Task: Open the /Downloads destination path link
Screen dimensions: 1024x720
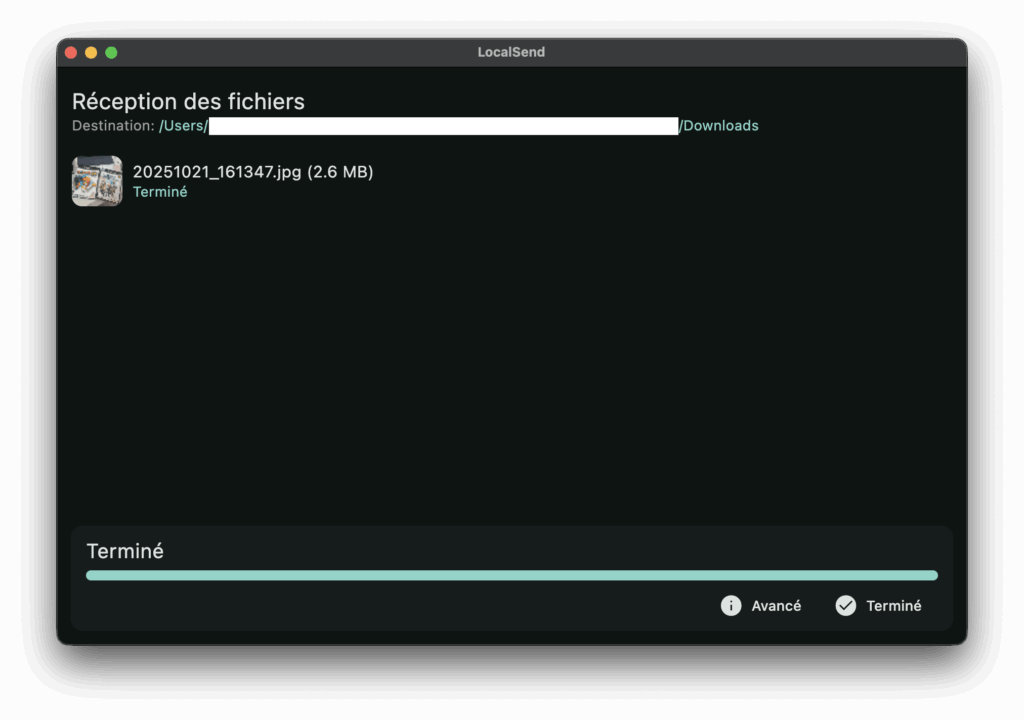Action: 719,126
